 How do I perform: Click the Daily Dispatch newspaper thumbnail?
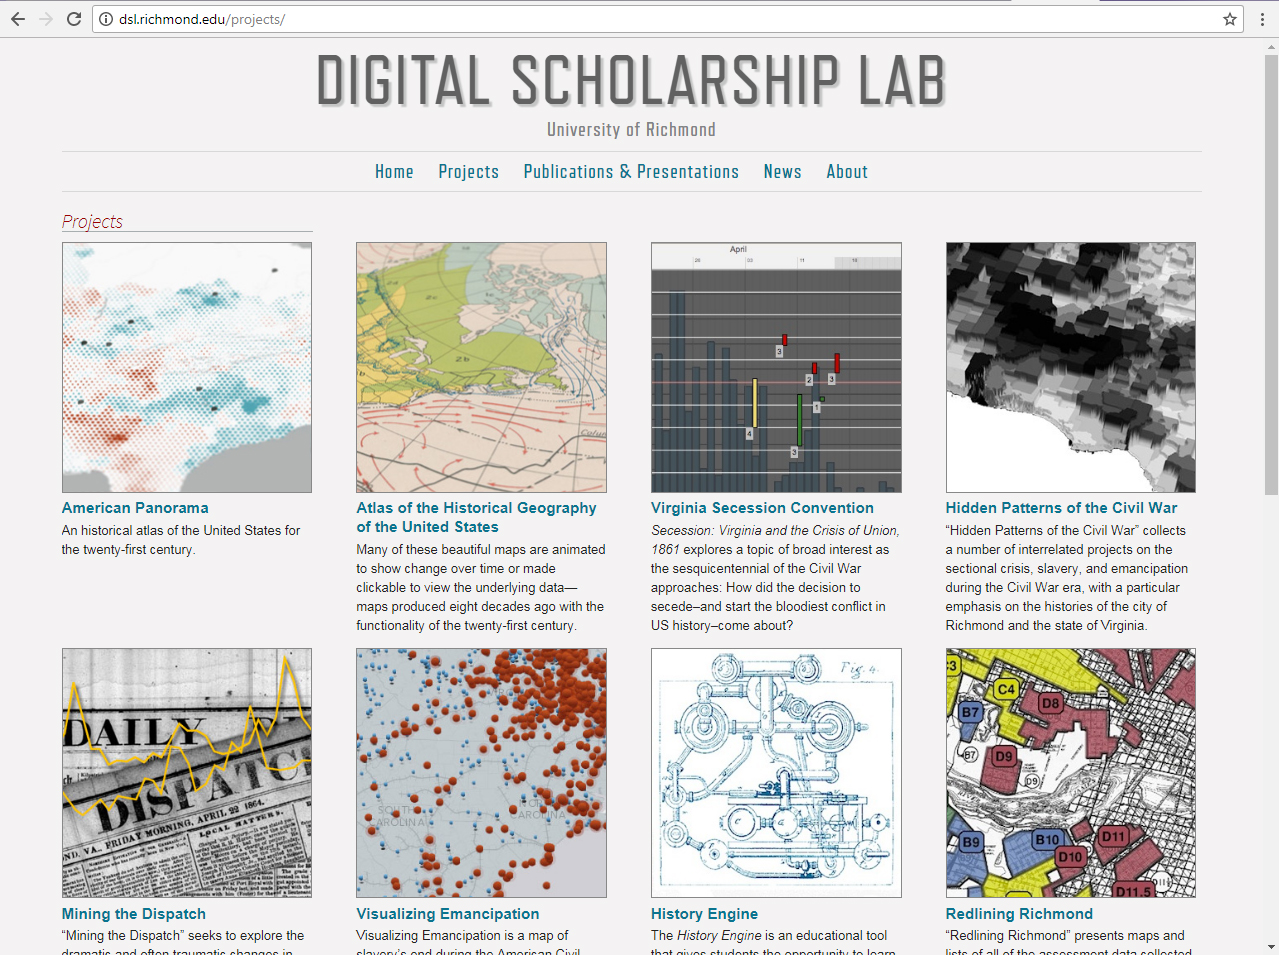[187, 773]
